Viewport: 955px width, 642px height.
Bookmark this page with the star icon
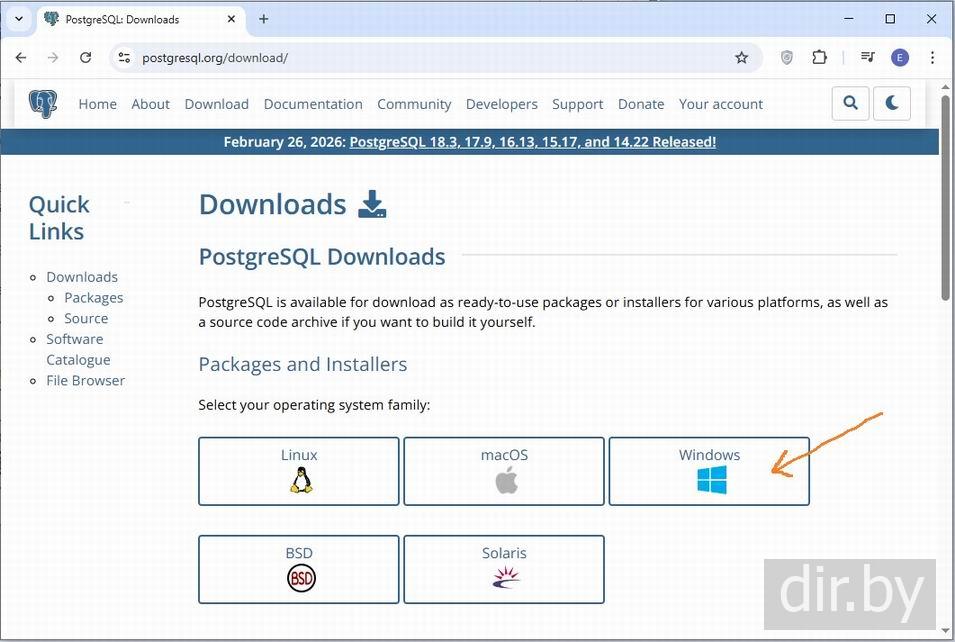tap(741, 58)
